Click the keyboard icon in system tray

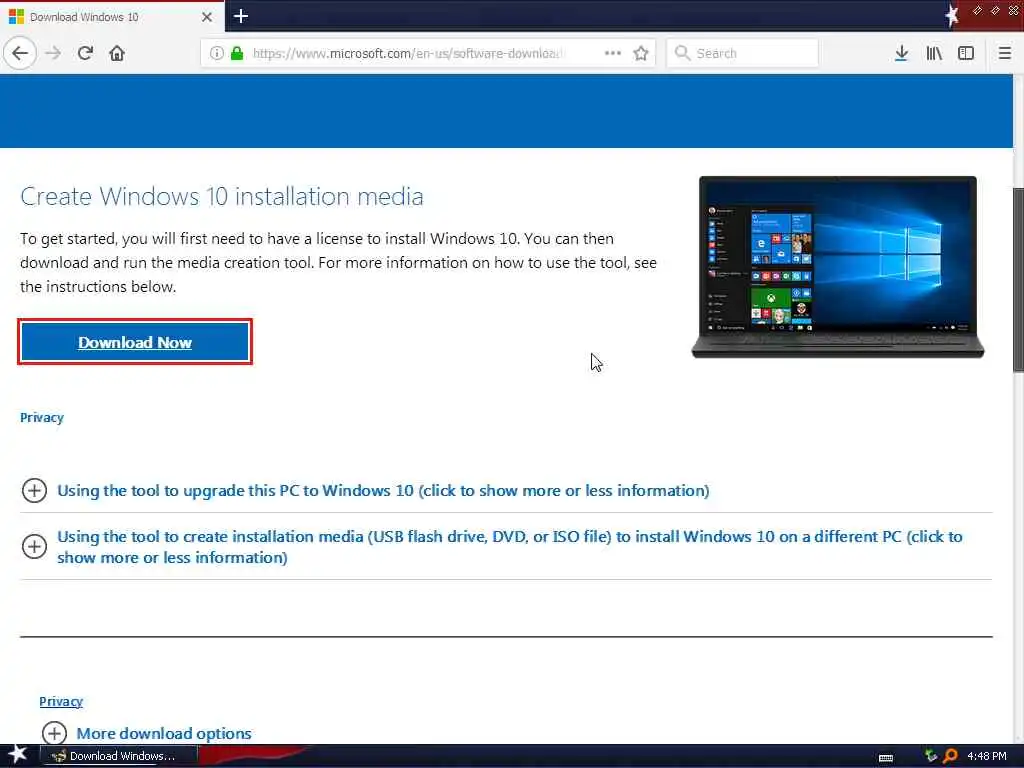886,758
